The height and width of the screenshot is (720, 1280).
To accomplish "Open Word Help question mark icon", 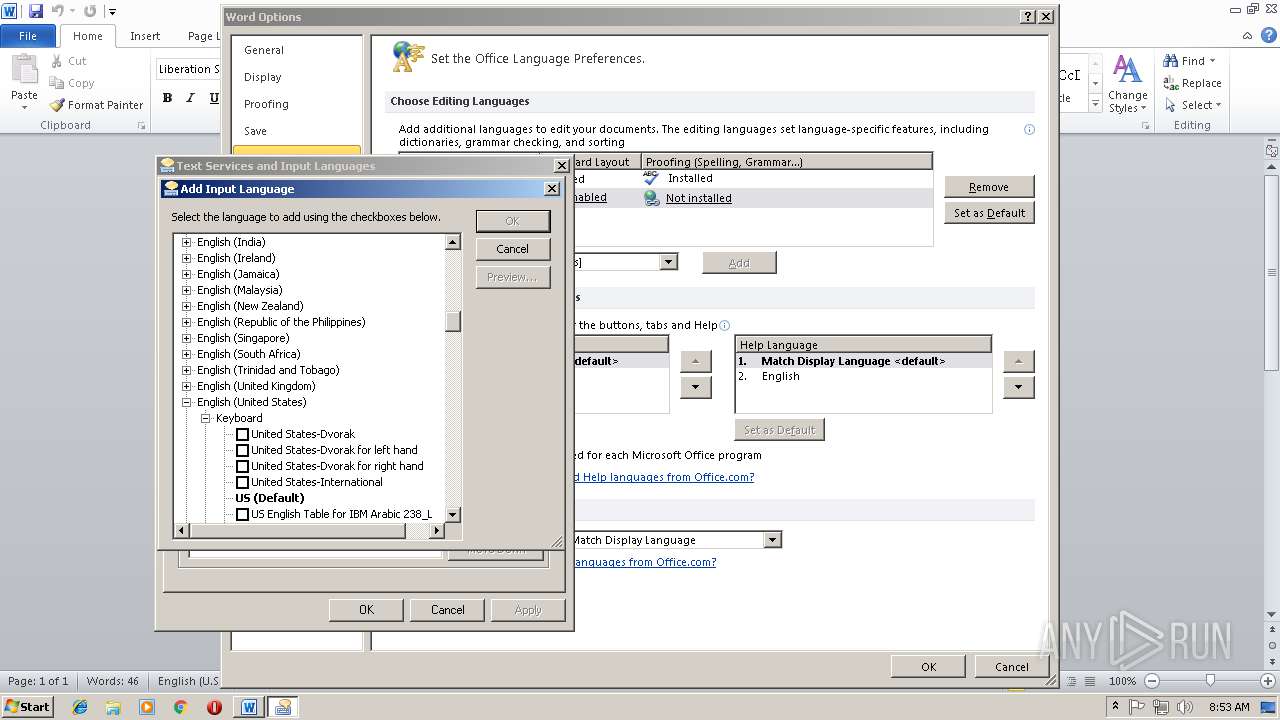I will 1269,35.
